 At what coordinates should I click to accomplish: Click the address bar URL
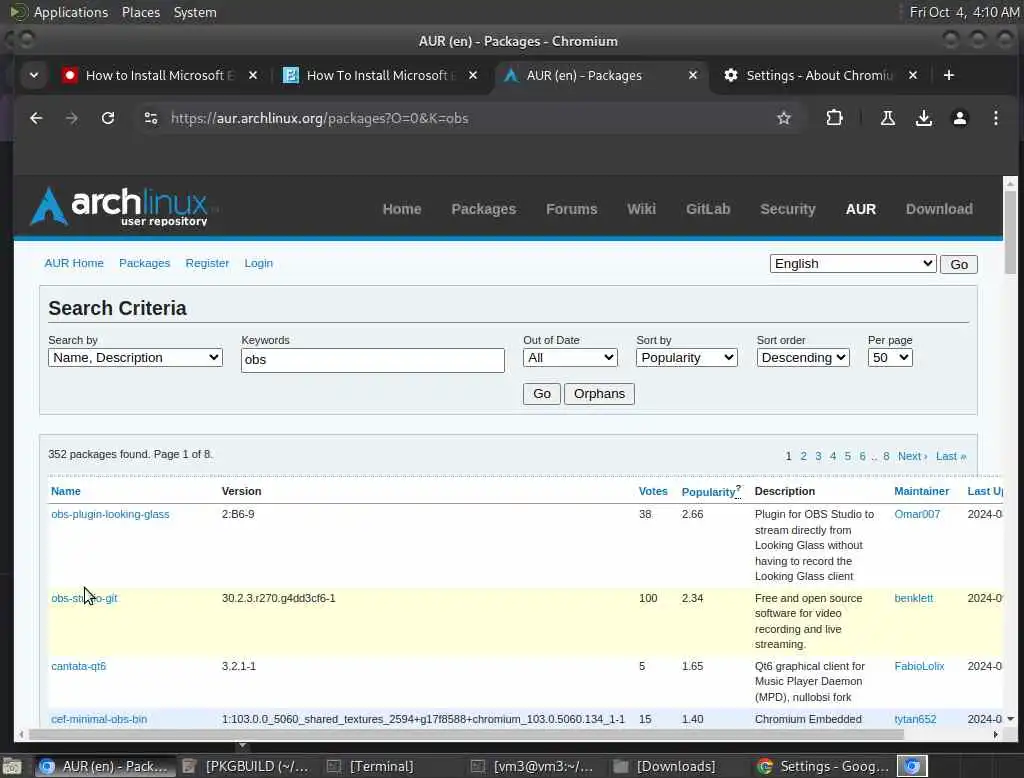click(x=319, y=118)
